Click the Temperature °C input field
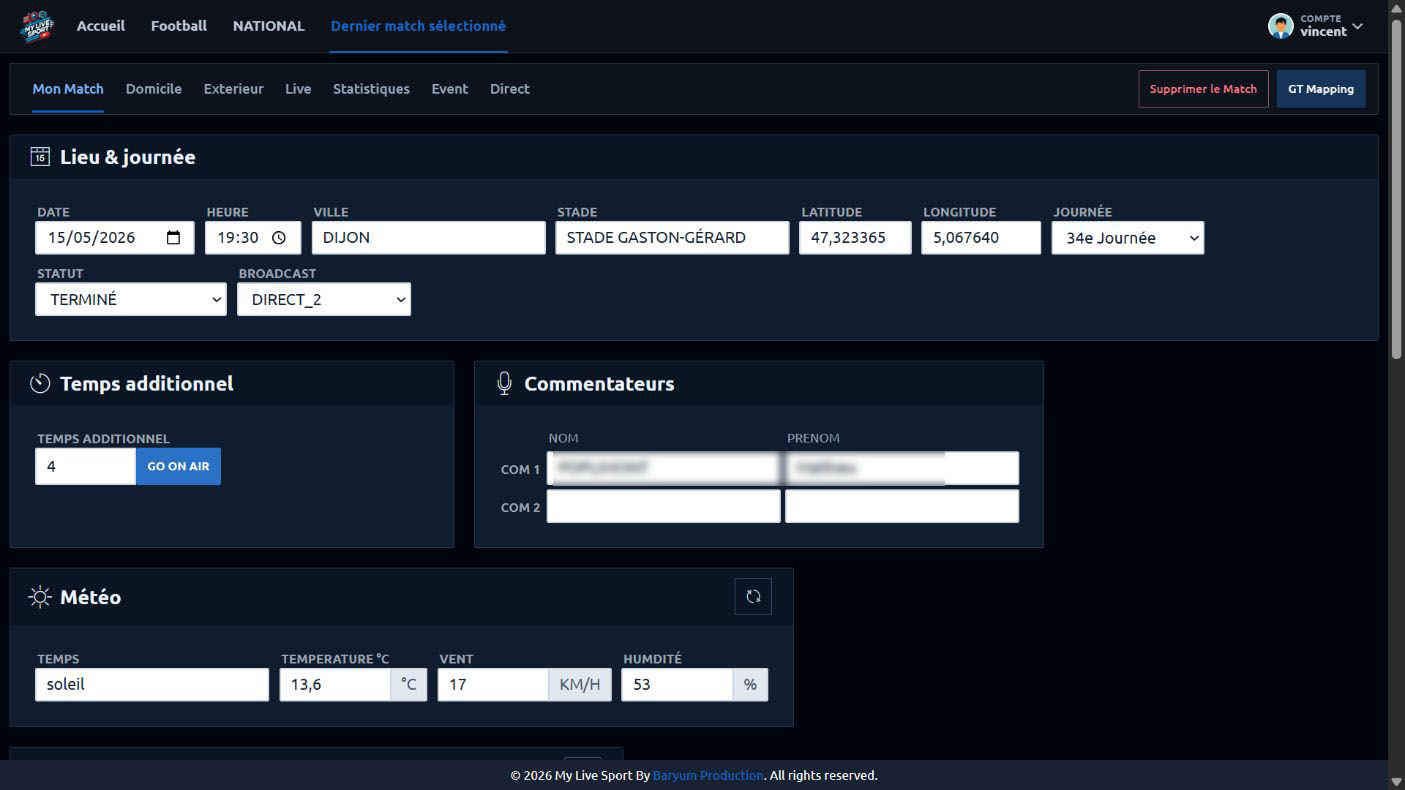The image size is (1405, 790). point(335,685)
